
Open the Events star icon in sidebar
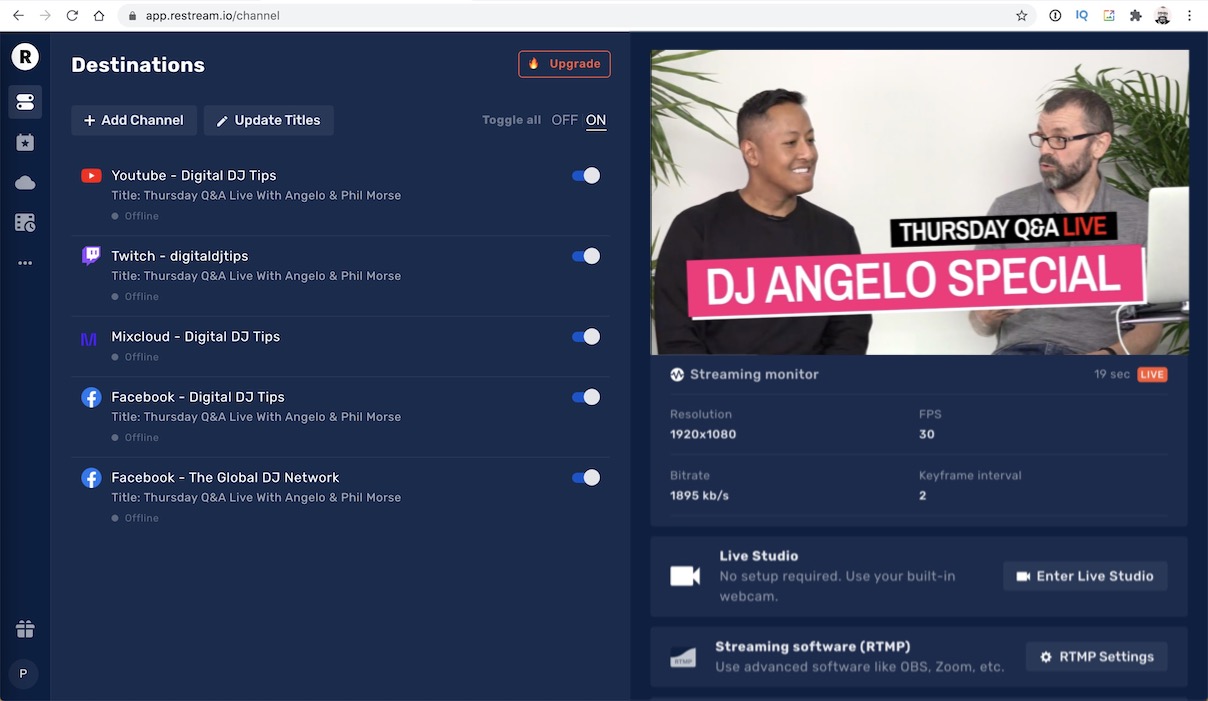click(24, 141)
